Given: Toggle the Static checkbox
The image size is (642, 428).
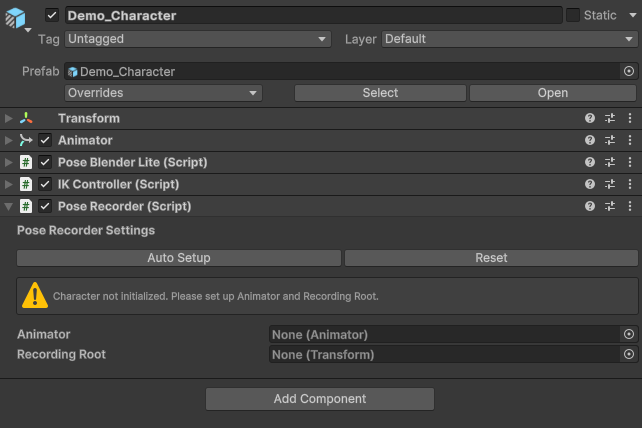Looking at the screenshot, I should [573, 15].
